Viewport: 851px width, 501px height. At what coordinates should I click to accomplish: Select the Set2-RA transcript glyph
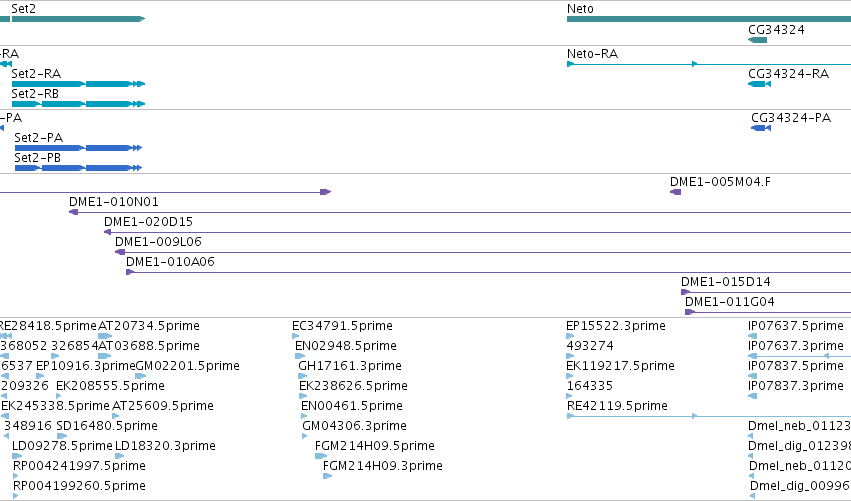78,84
